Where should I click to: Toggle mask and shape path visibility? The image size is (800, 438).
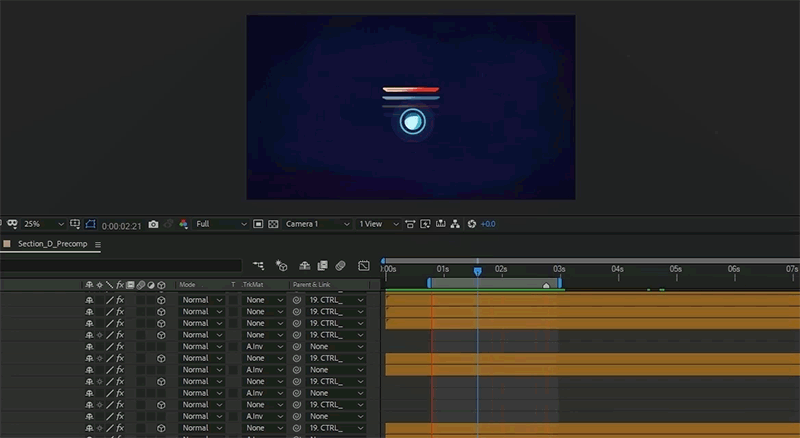tap(90, 224)
